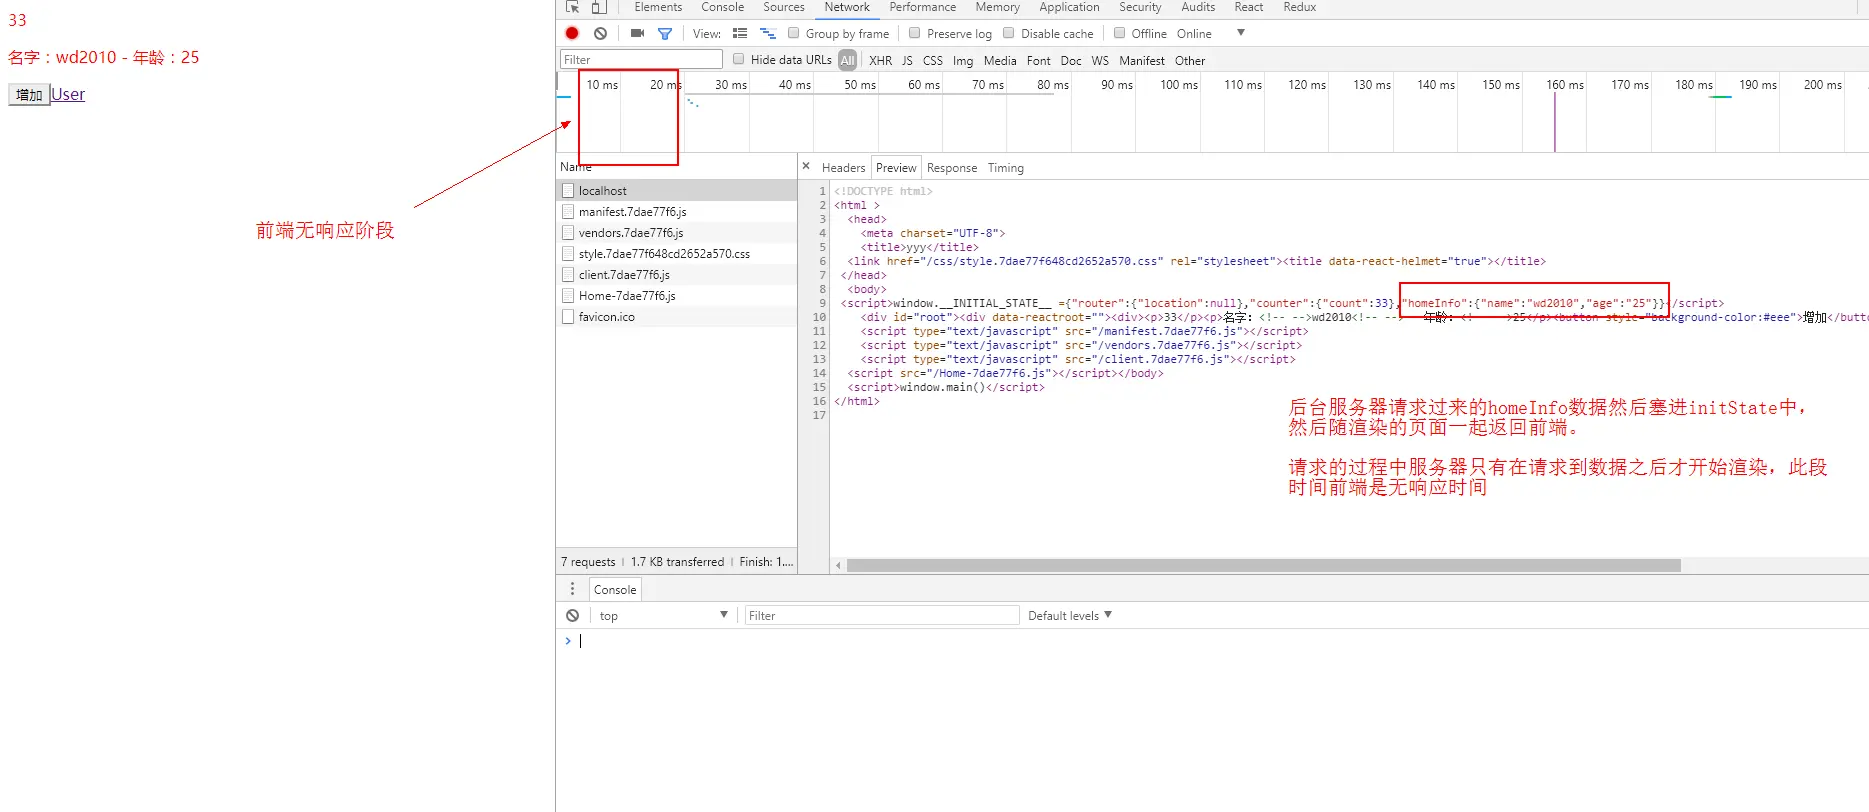Switch to large request rows view
This screenshot has width=1869, height=812.
point(740,33)
